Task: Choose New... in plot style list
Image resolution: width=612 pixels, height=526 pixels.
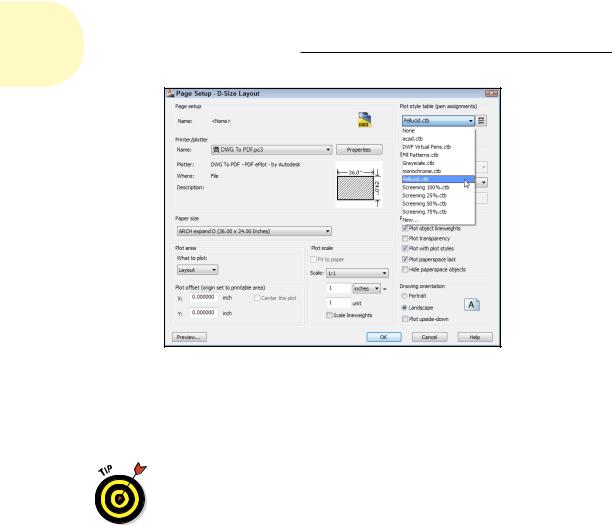Action: pos(438,220)
